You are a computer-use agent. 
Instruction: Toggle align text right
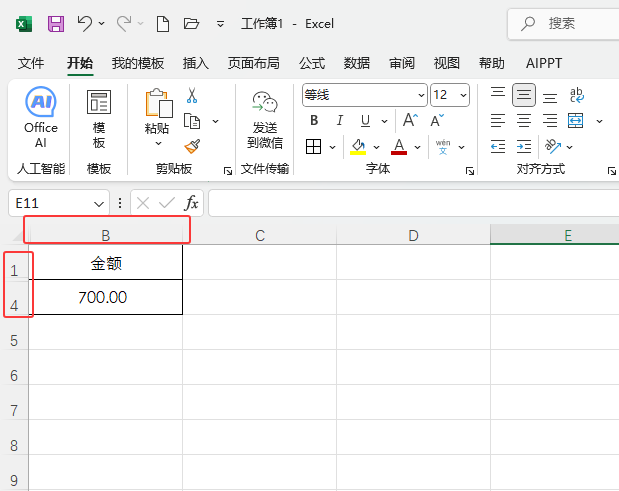[550, 120]
